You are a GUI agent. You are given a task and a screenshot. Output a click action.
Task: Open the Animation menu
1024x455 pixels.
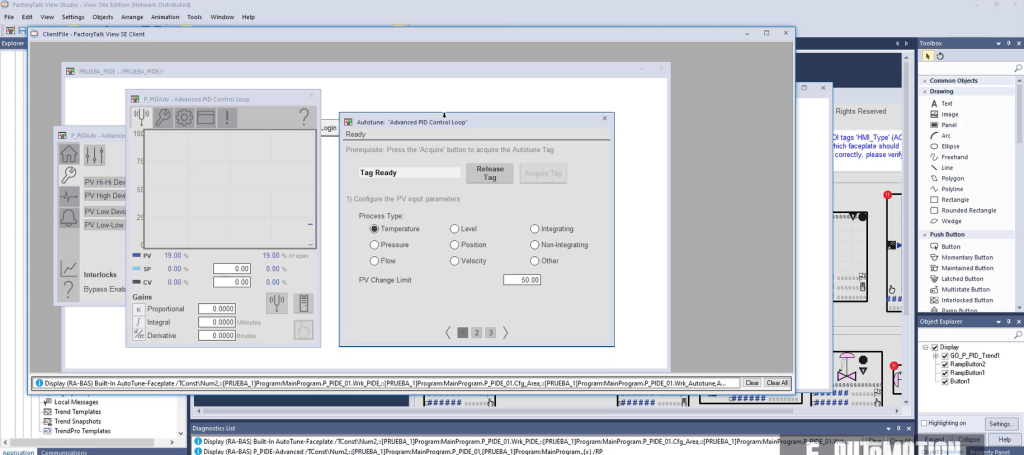click(x=166, y=17)
